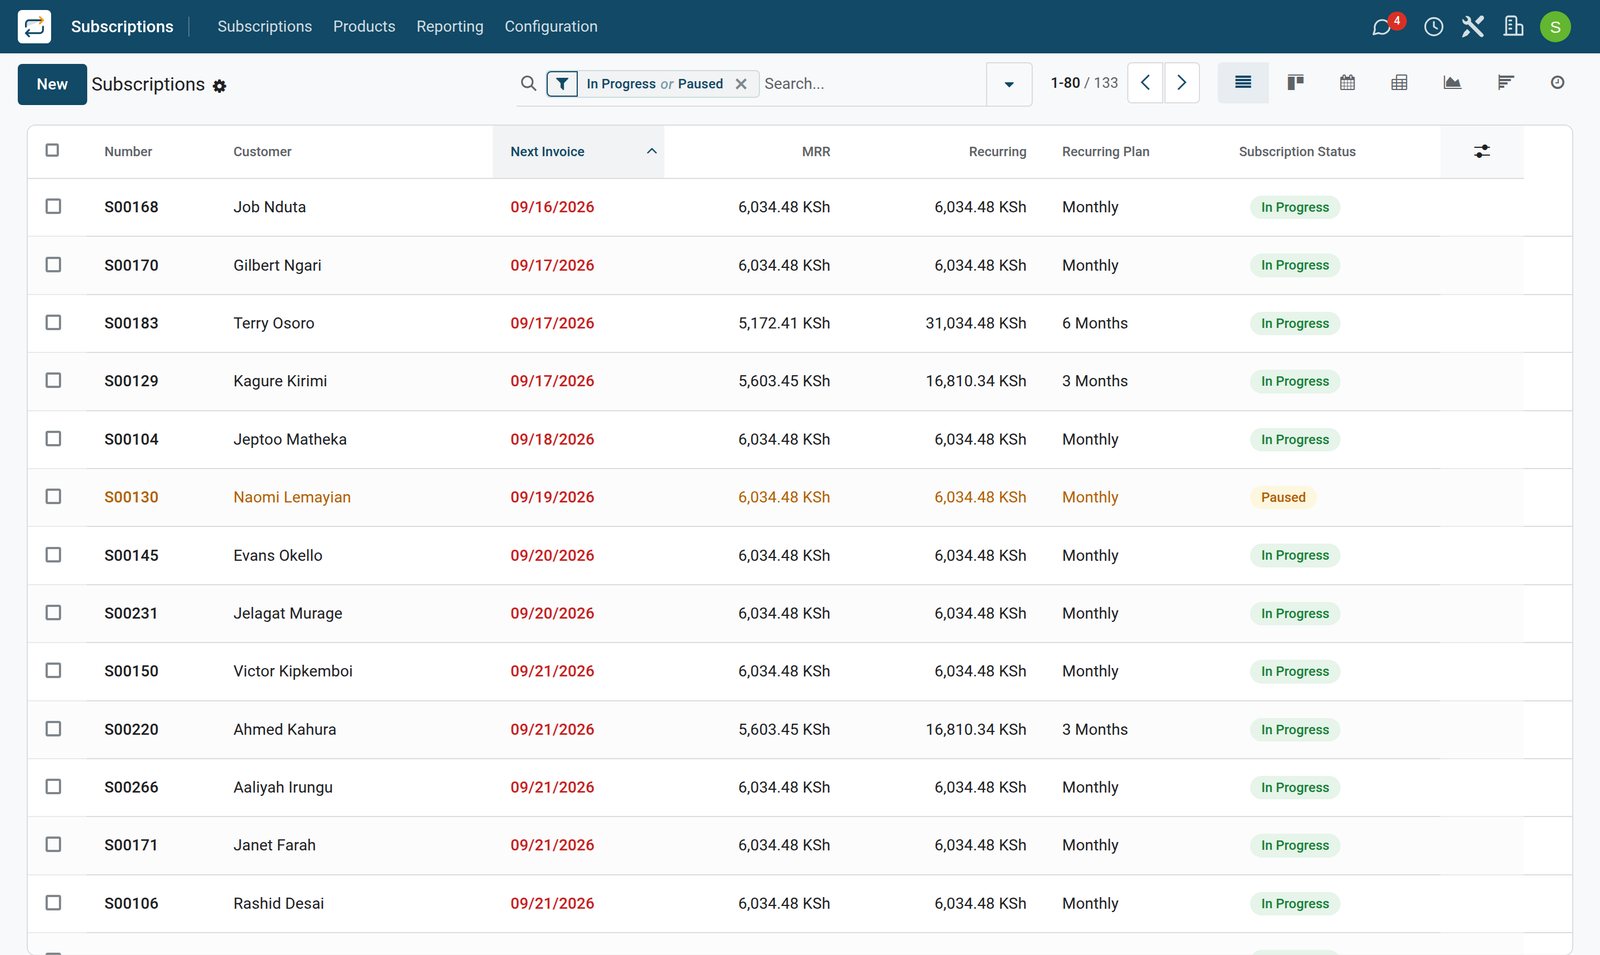Open the Subscriptions menu

tap(264, 27)
